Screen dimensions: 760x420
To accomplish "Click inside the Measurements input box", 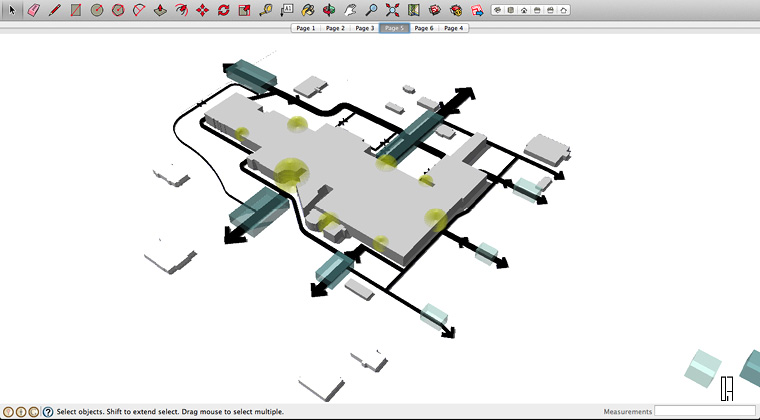I will coord(705,411).
